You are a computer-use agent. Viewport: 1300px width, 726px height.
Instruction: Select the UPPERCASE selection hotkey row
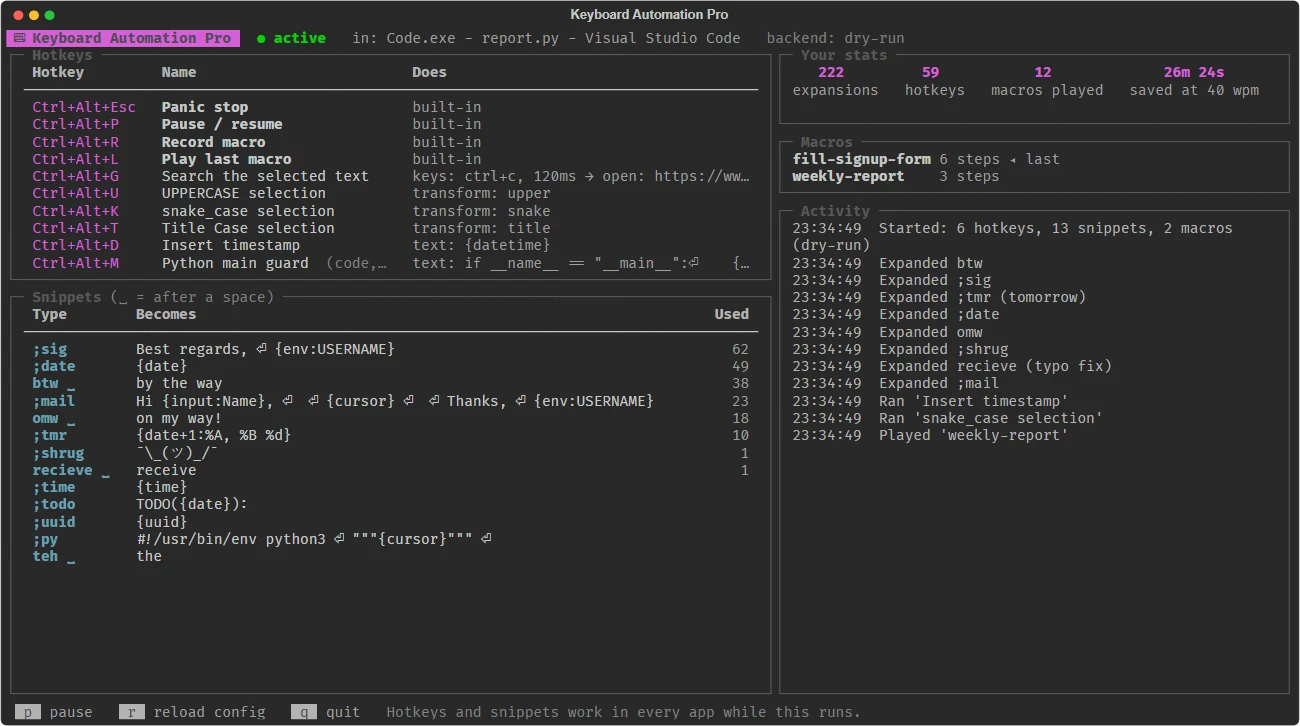391,193
